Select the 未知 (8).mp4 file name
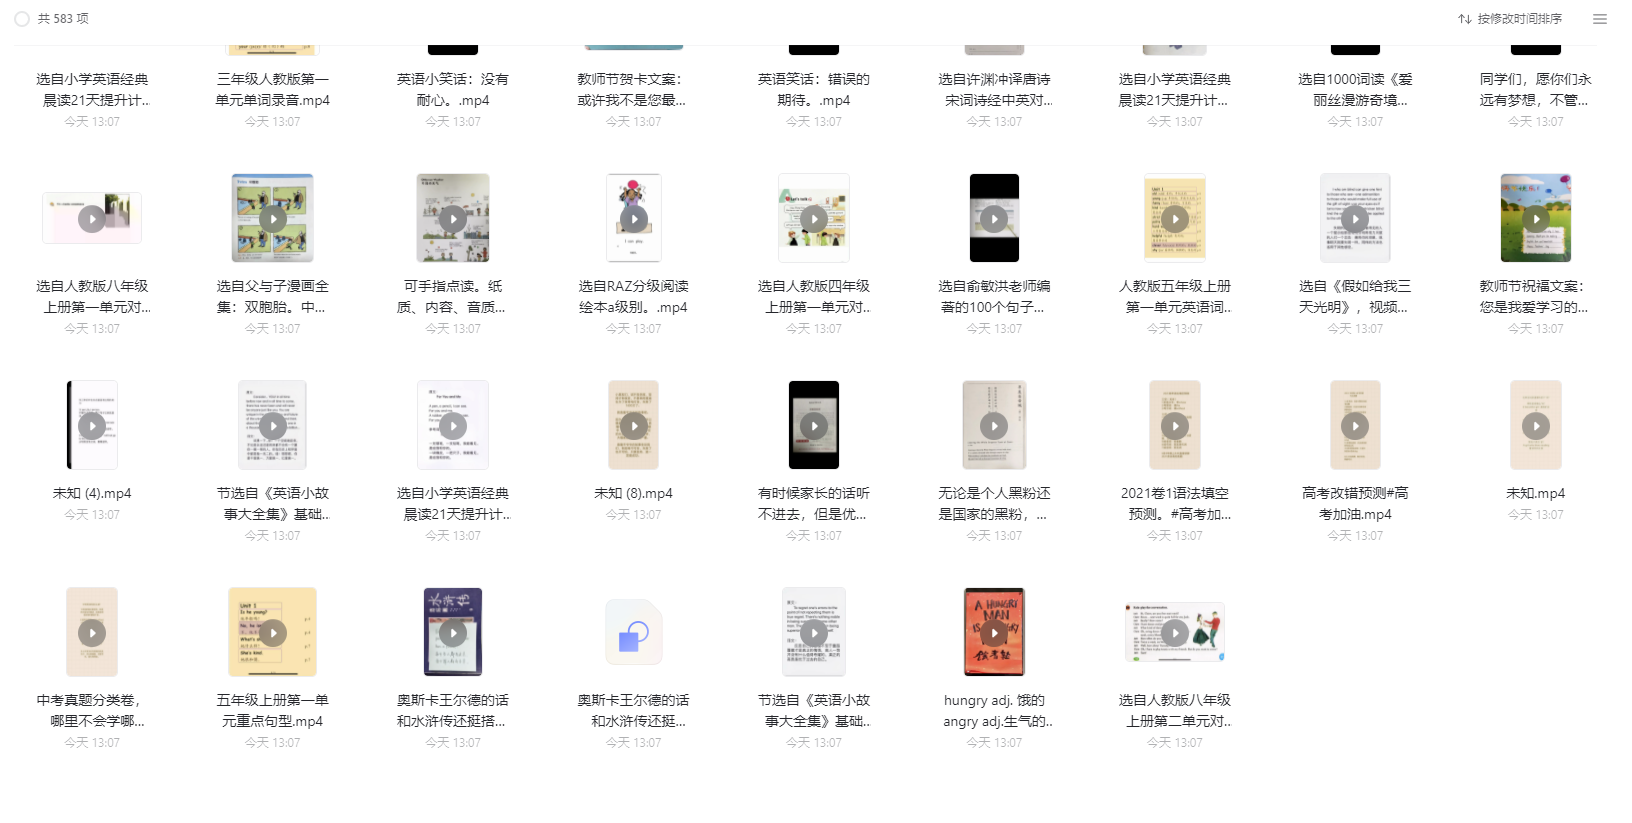The width and height of the screenshot is (1632, 823). tap(634, 493)
